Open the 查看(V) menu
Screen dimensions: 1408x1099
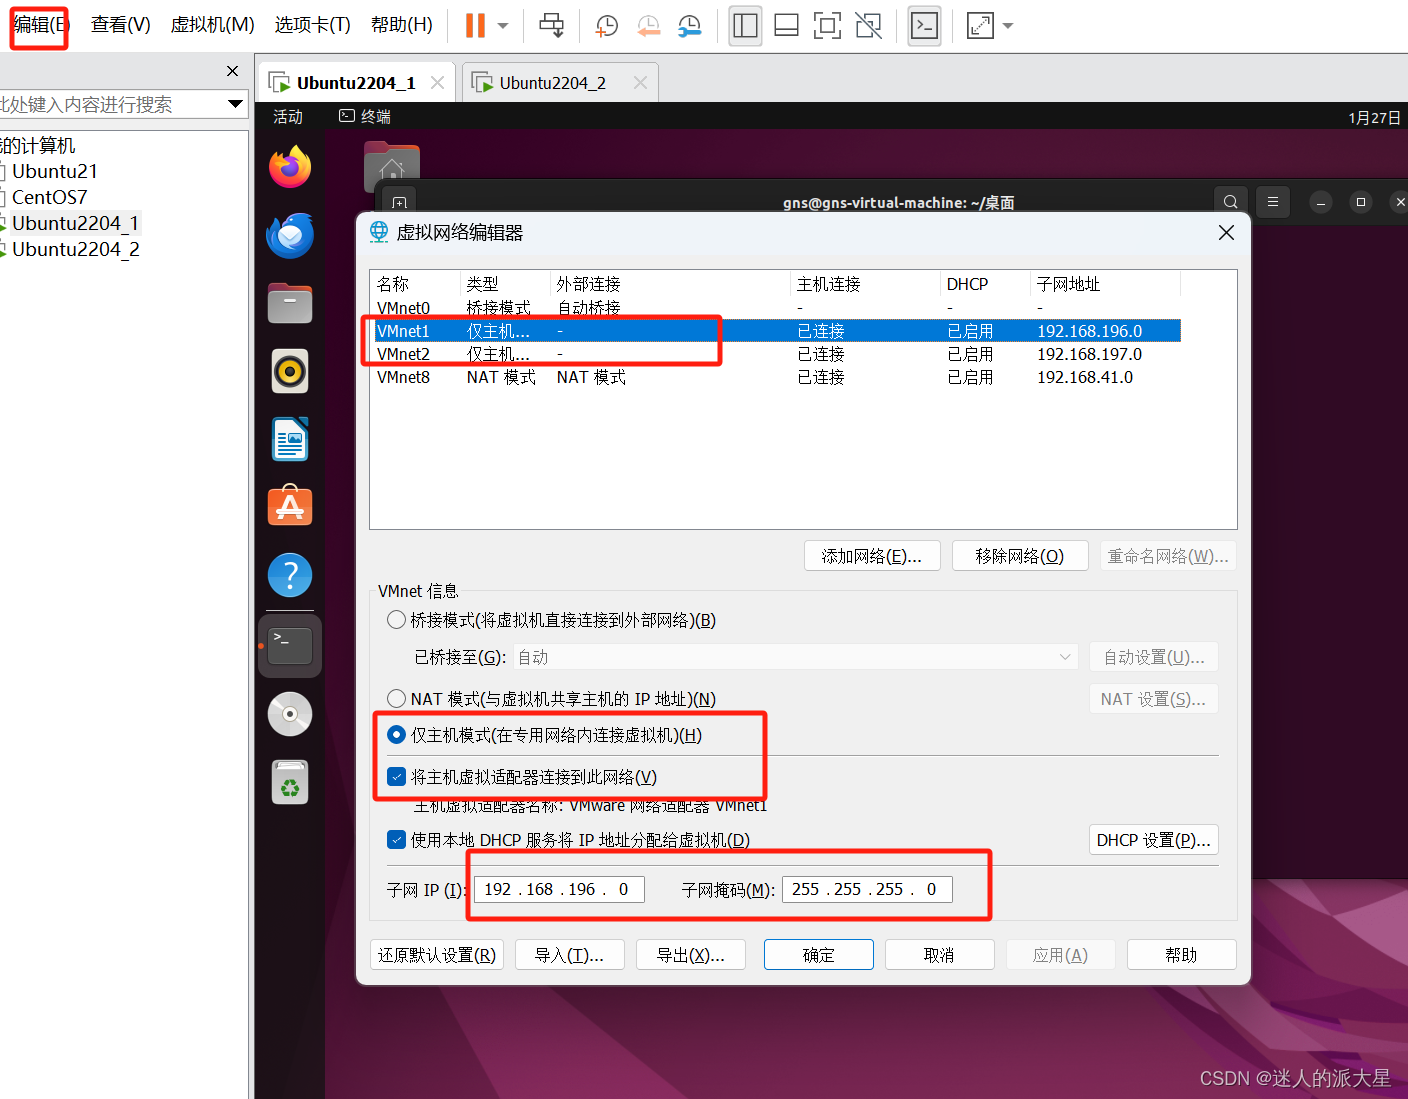[120, 25]
